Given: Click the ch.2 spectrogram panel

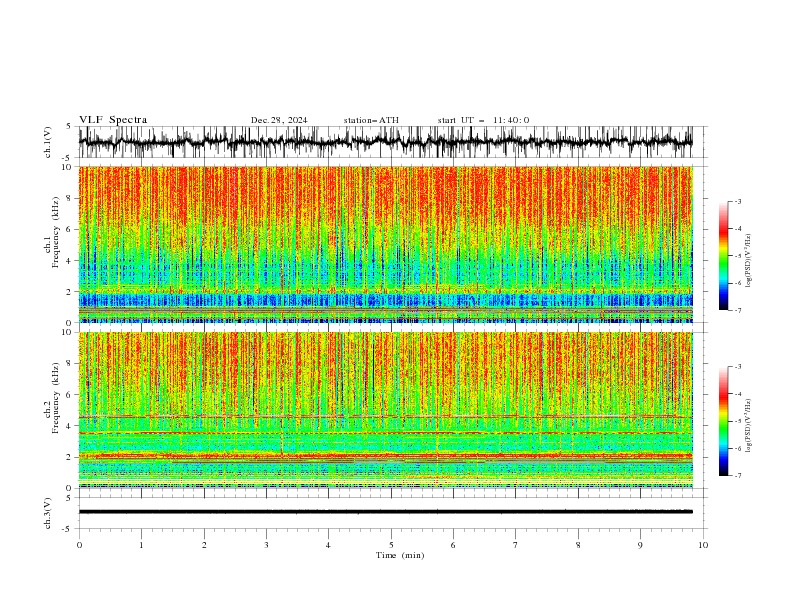Looking at the screenshot, I should 385,410.
